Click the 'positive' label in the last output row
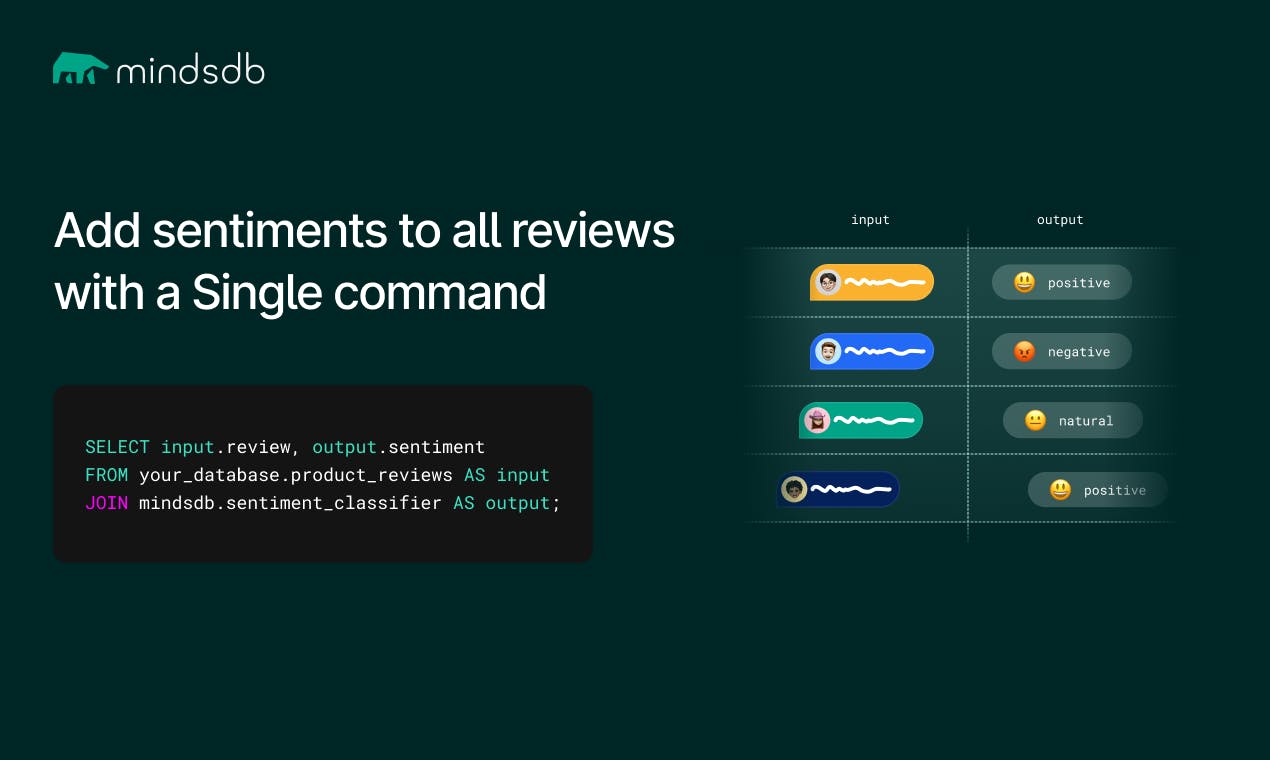The image size is (1270, 760). point(1115,490)
